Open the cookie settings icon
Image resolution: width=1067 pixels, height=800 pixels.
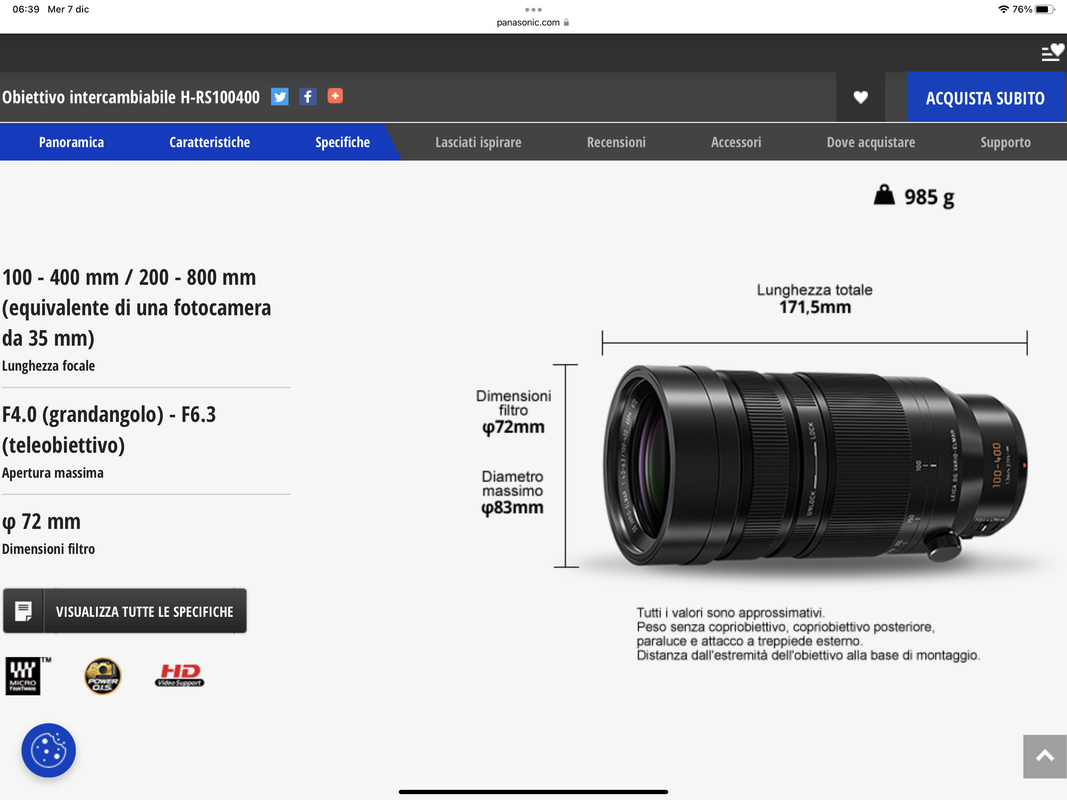pos(48,750)
